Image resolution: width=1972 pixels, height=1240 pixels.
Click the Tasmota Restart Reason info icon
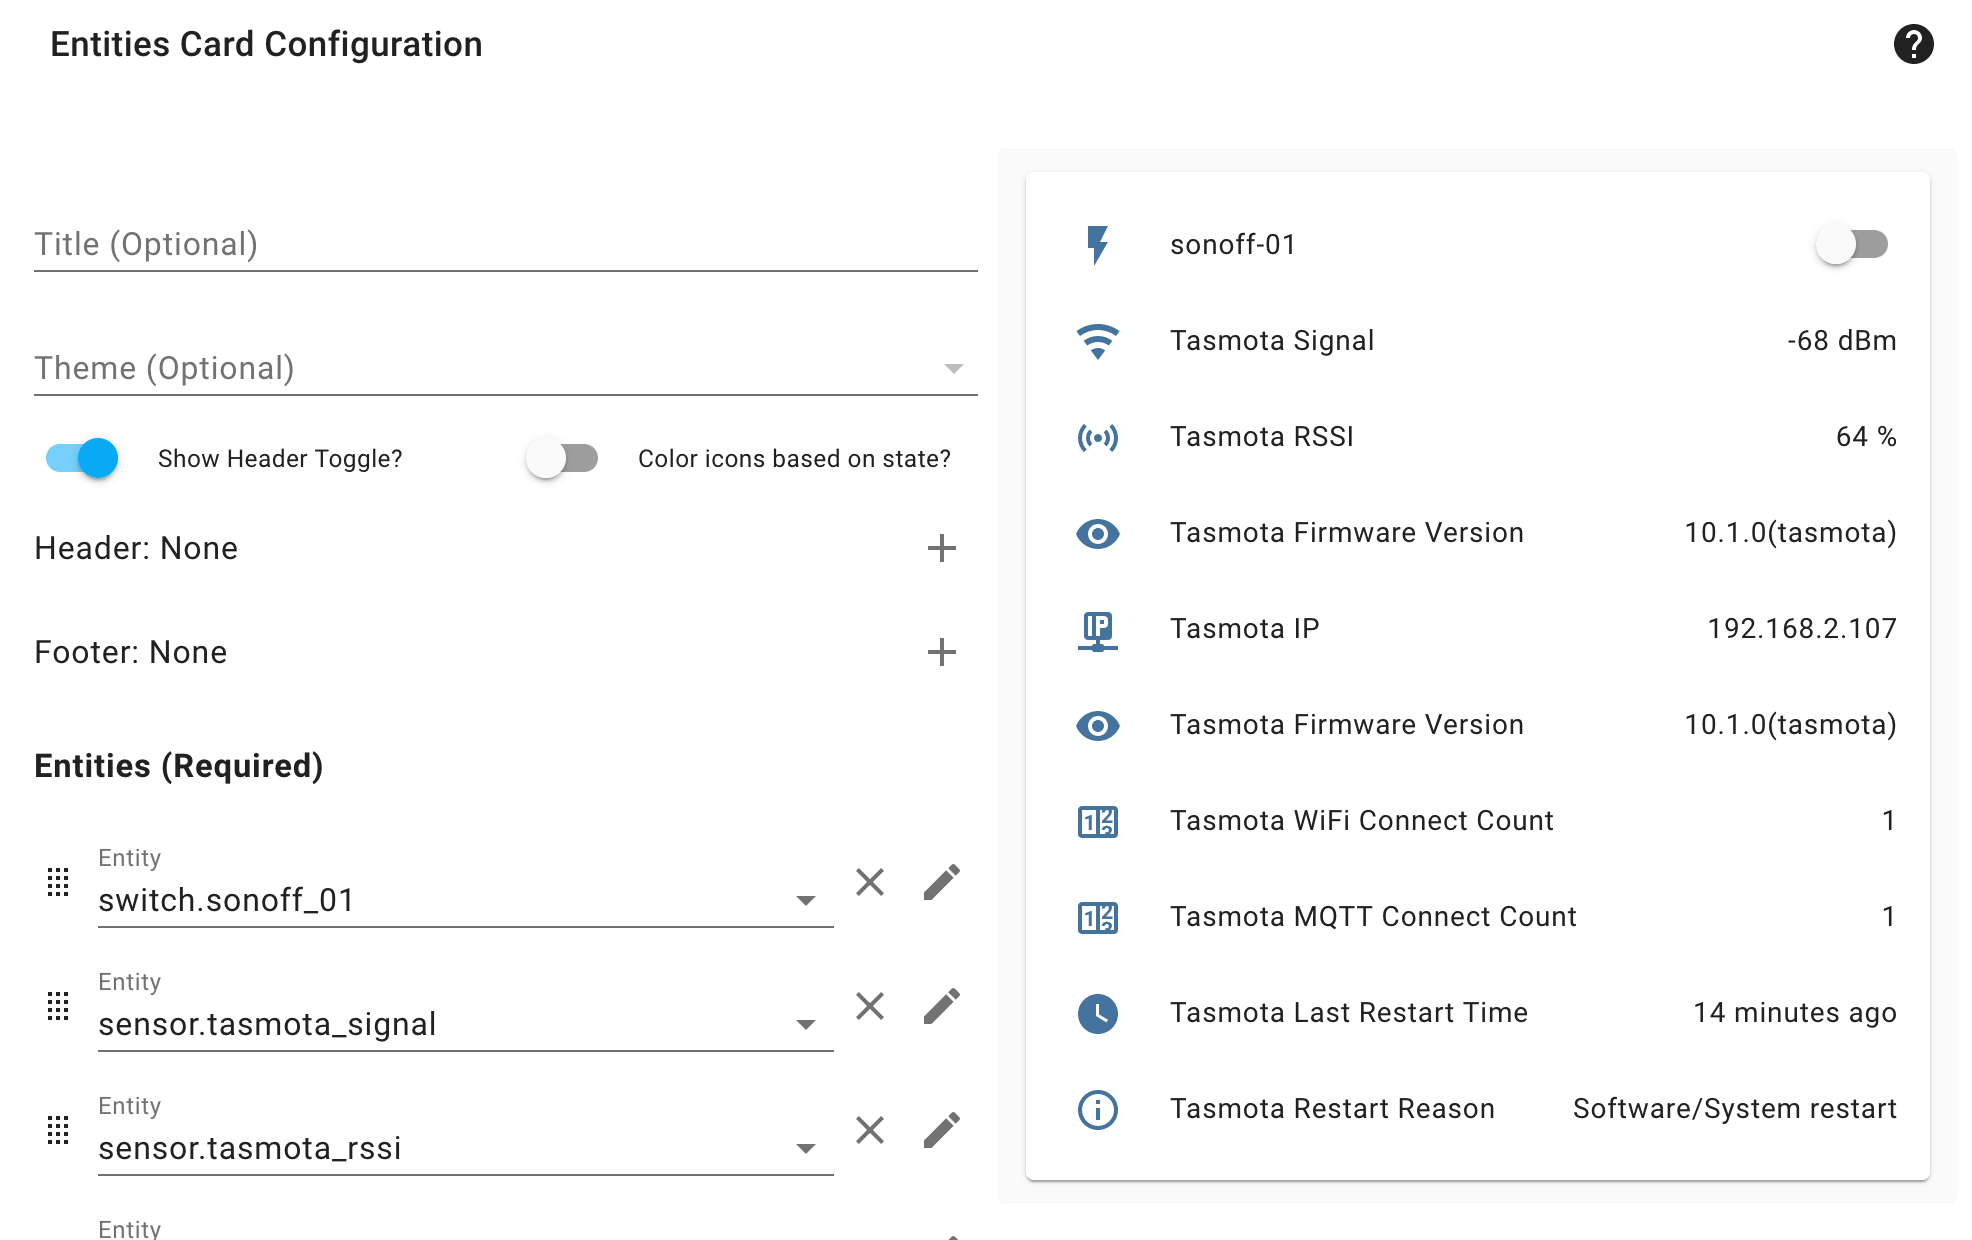coord(1097,1109)
